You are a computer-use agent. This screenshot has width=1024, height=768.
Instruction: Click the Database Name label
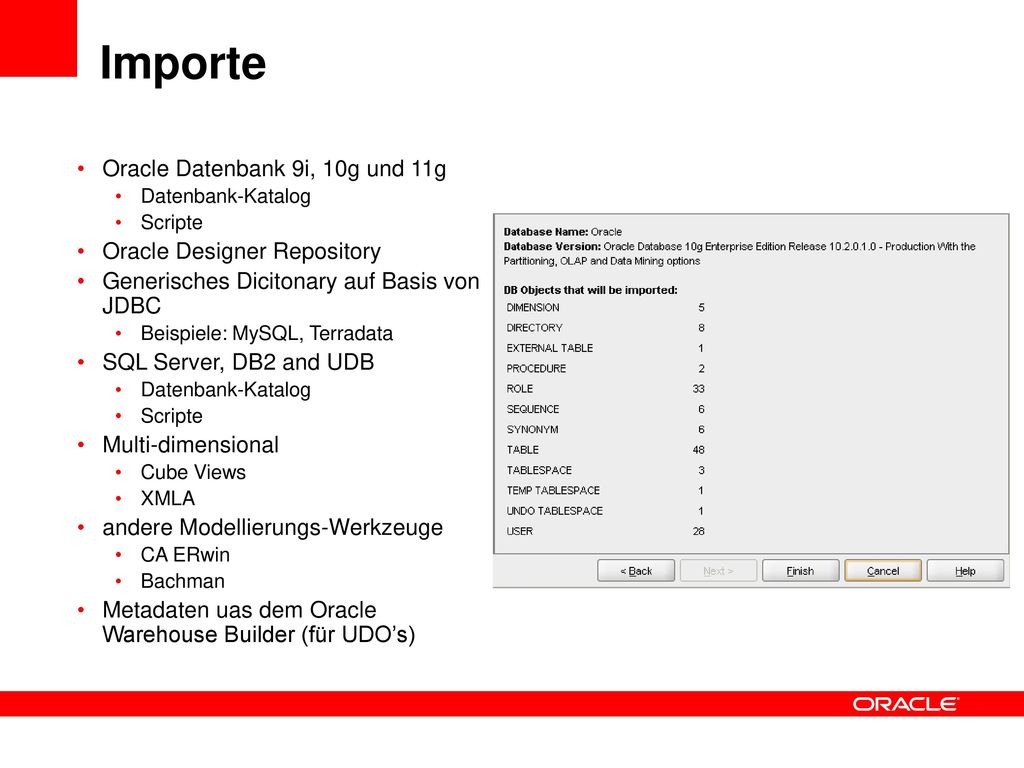click(x=546, y=232)
